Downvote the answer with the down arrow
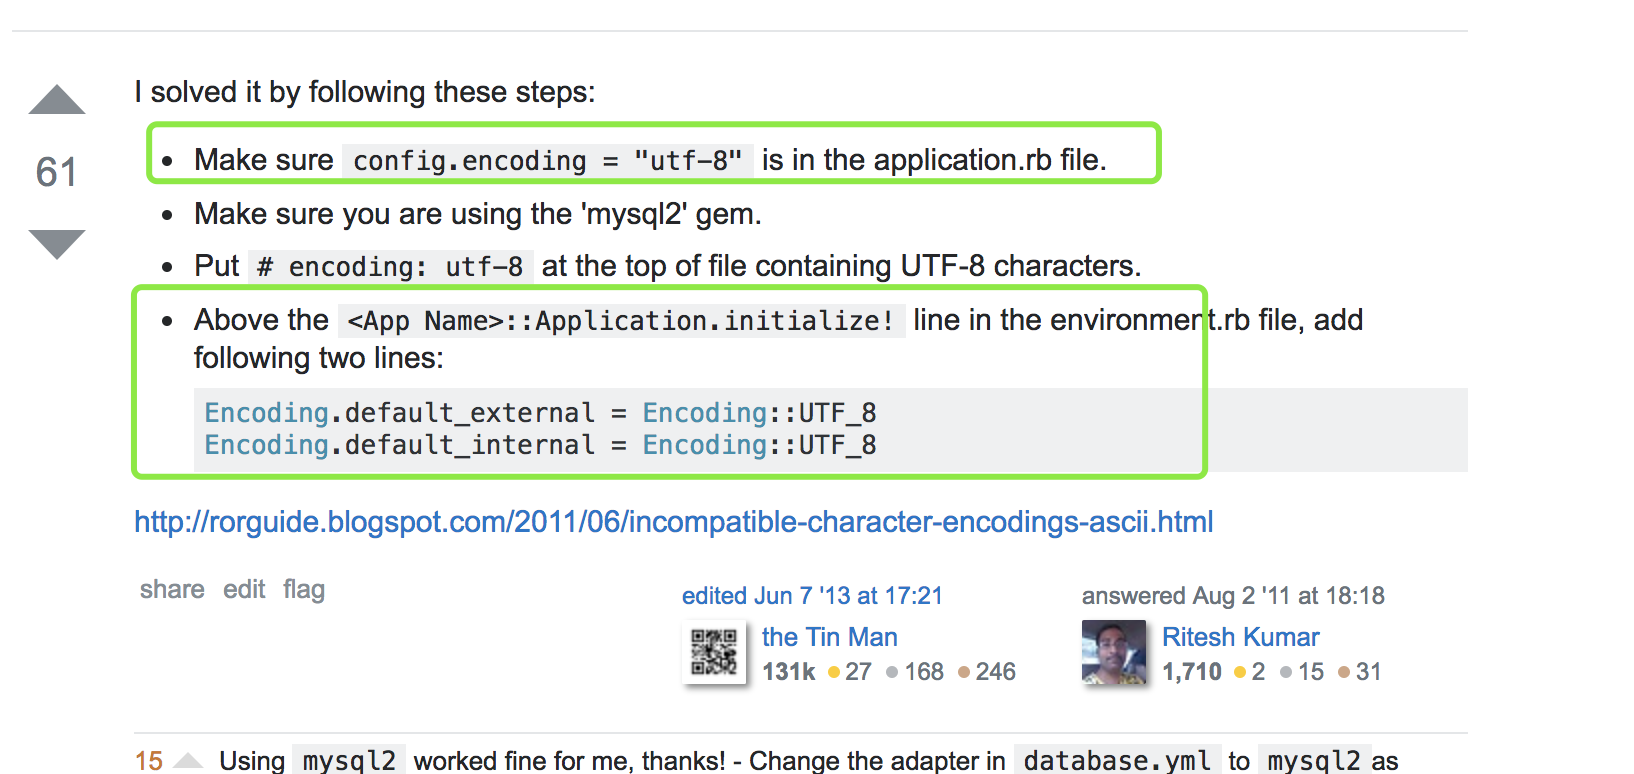 (x=57, y=243)
